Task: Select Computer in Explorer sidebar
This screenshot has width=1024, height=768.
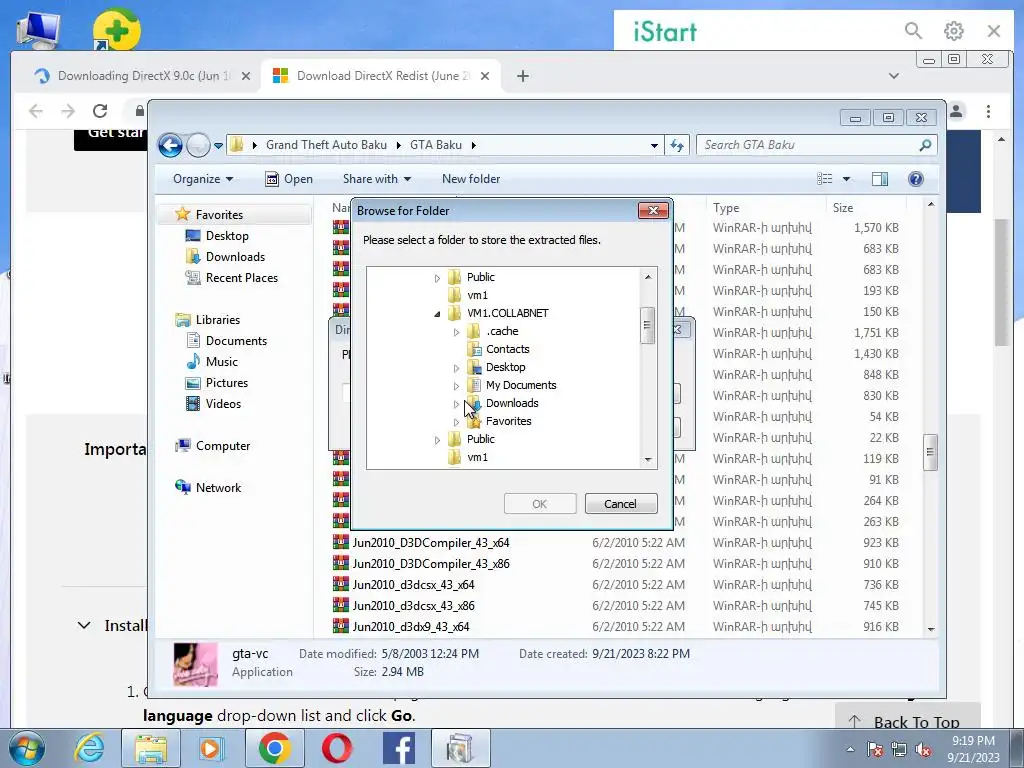Action: click(222, 446)
